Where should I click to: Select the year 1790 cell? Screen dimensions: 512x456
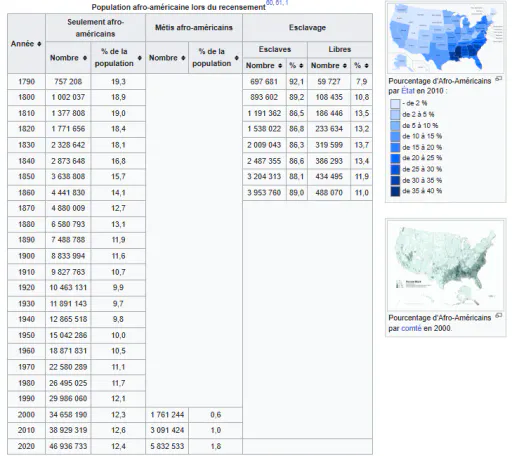coord(26,82)
